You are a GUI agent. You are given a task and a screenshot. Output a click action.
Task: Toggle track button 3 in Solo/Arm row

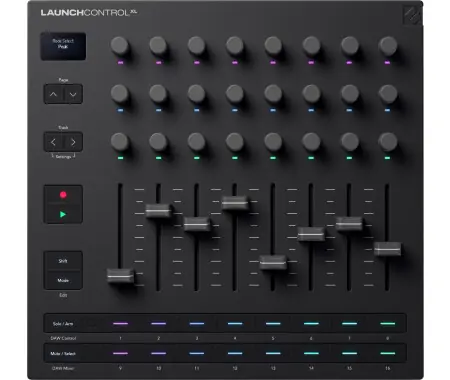click(x=197, y=324)
